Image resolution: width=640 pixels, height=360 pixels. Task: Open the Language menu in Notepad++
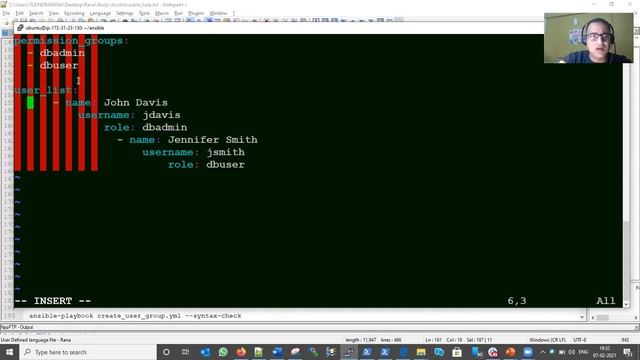click(x=100, y=13)
